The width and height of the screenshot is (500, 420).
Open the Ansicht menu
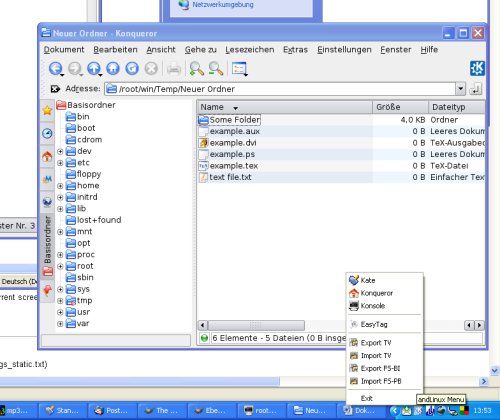[161, 50]
